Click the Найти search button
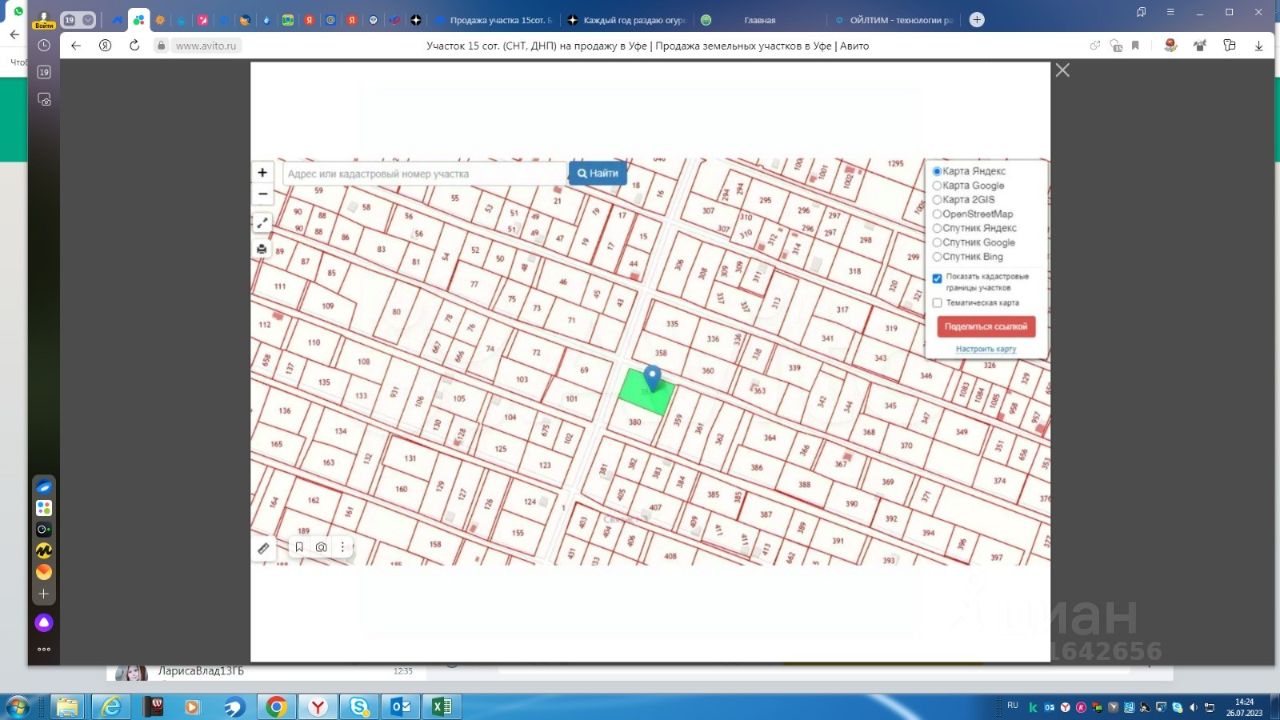 click(598, 173)
